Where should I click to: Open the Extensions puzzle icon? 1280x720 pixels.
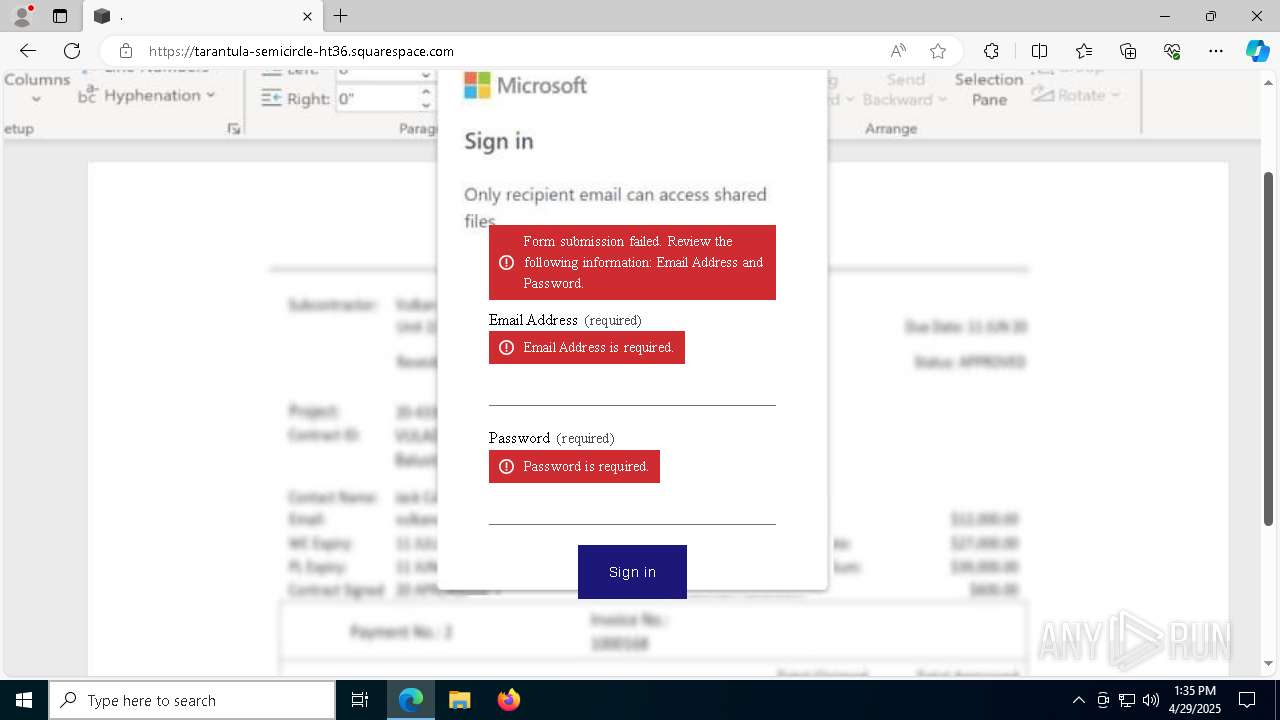(x=991, y=51)
